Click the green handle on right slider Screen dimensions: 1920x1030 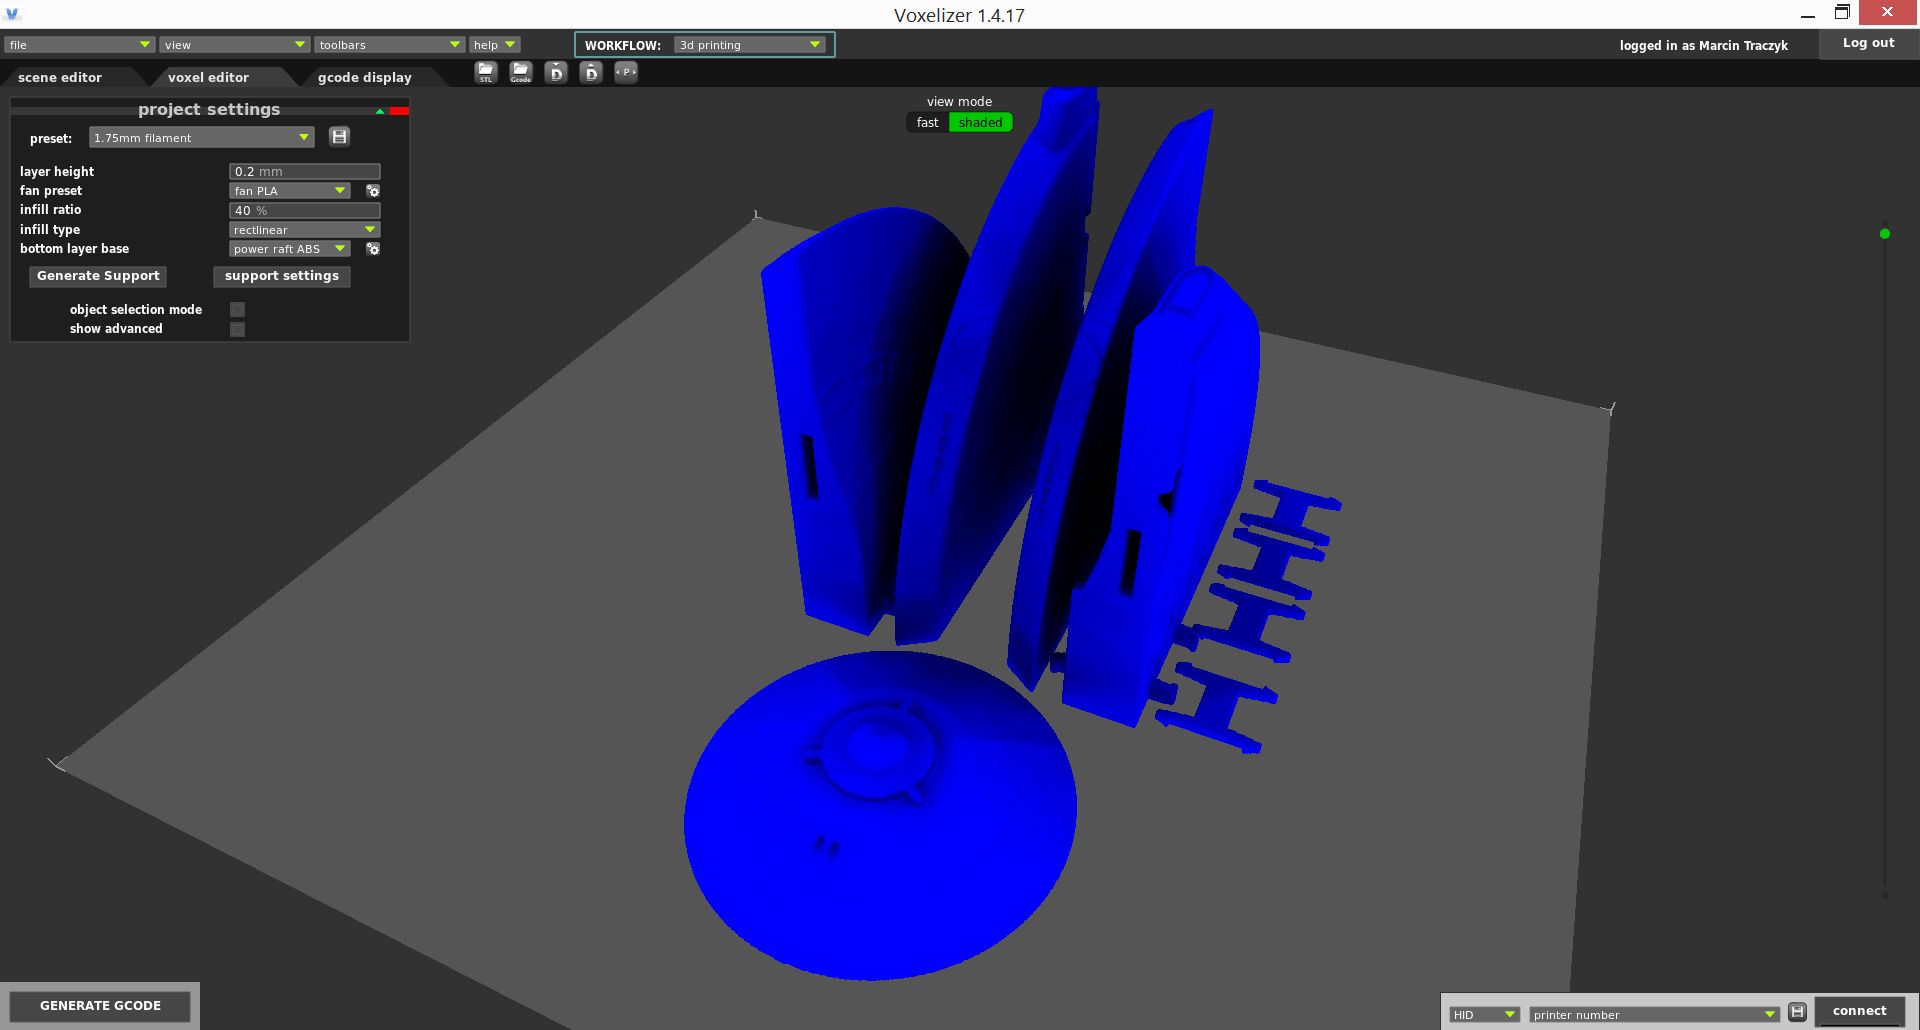[x=1885, y=234]
